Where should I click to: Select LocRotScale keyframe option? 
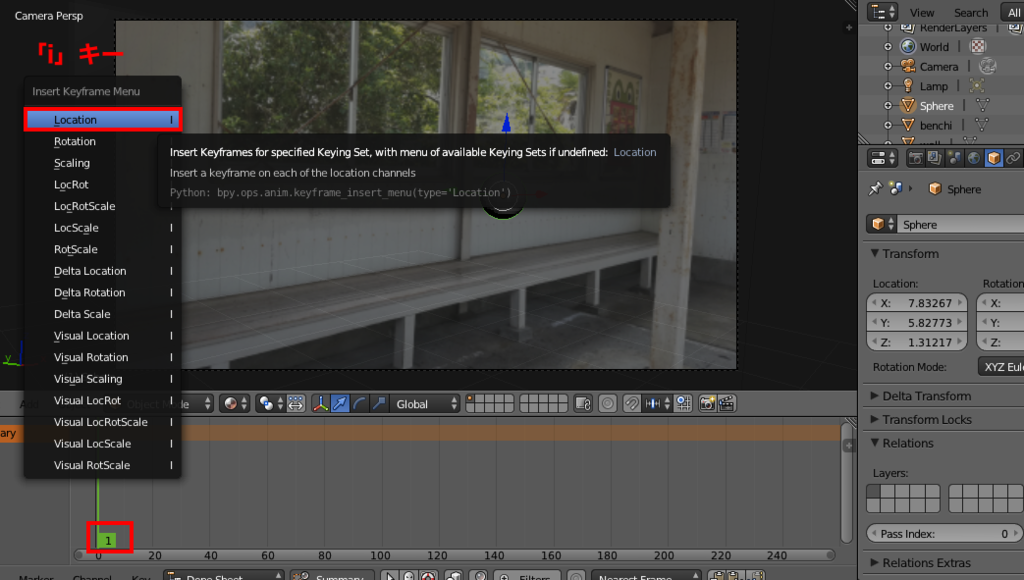point(103,206)
